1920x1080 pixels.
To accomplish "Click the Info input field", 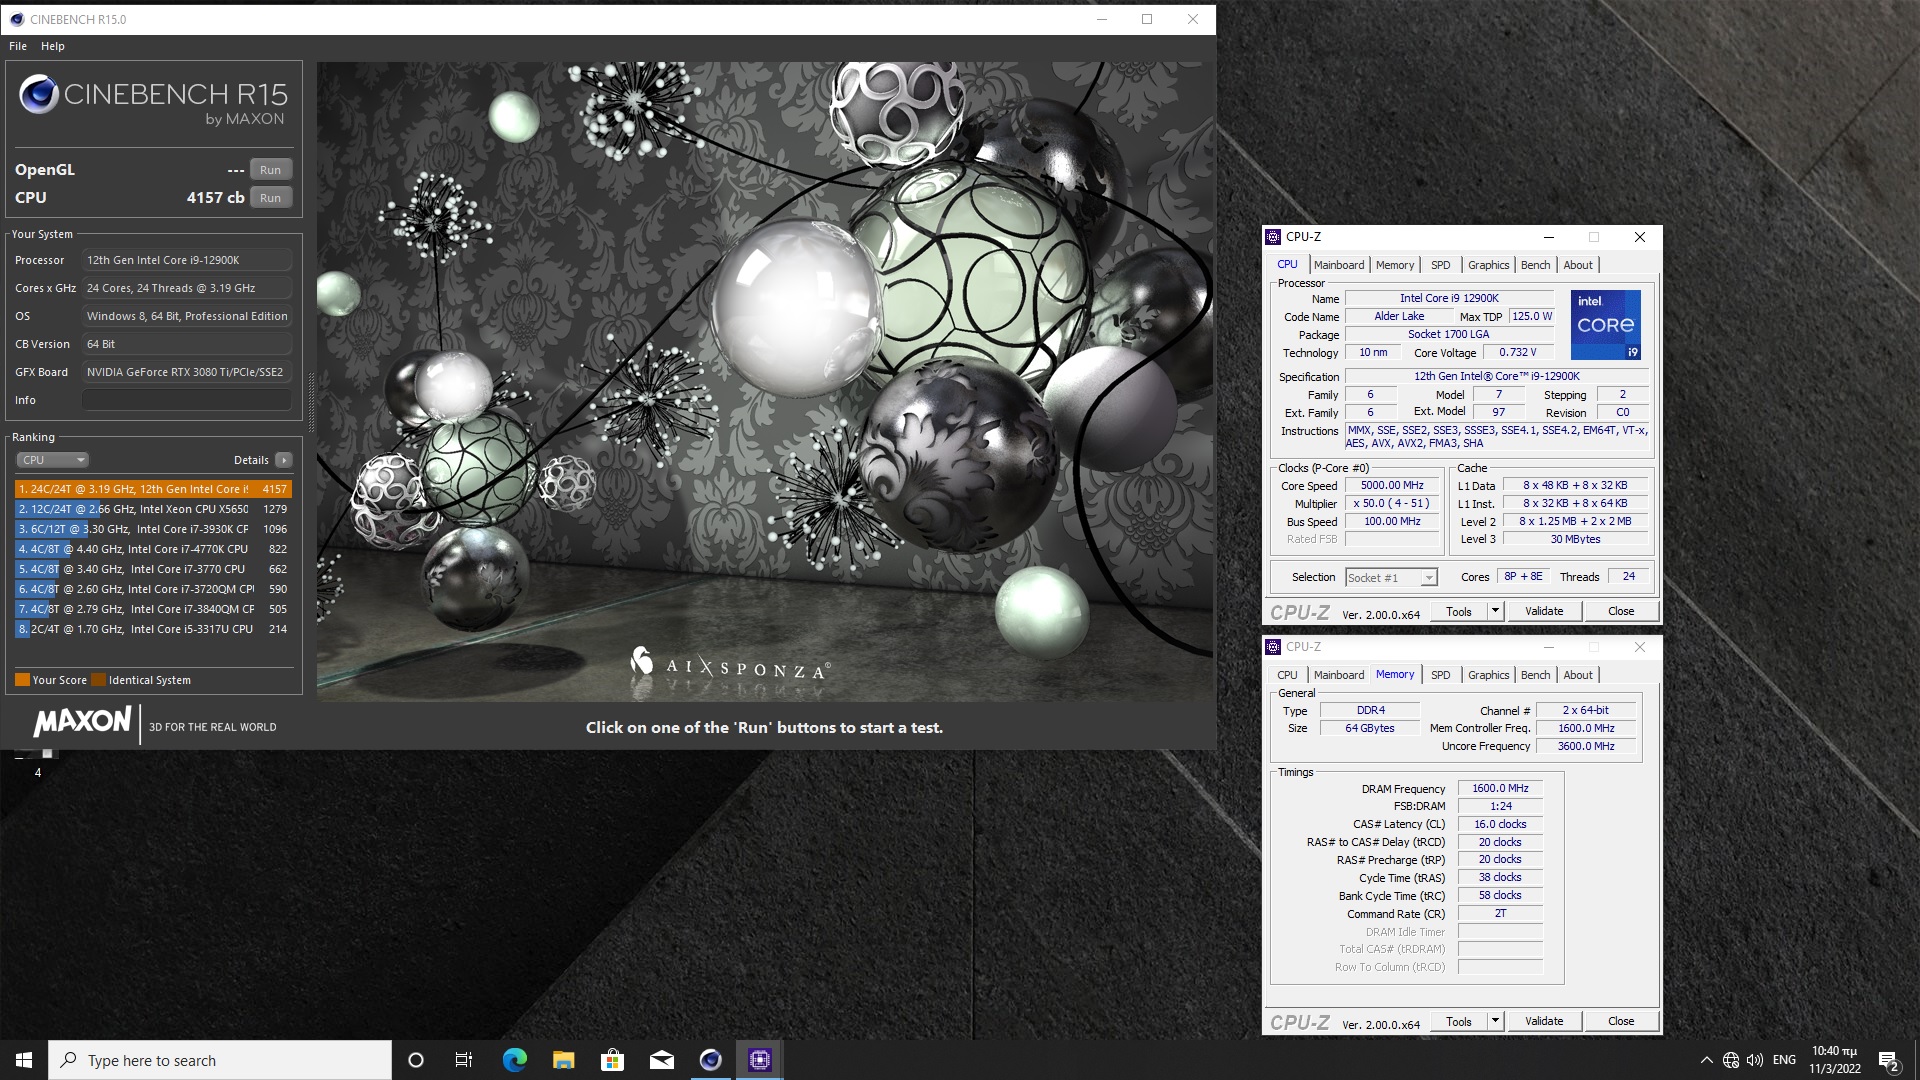I will [x=187, y=400].
